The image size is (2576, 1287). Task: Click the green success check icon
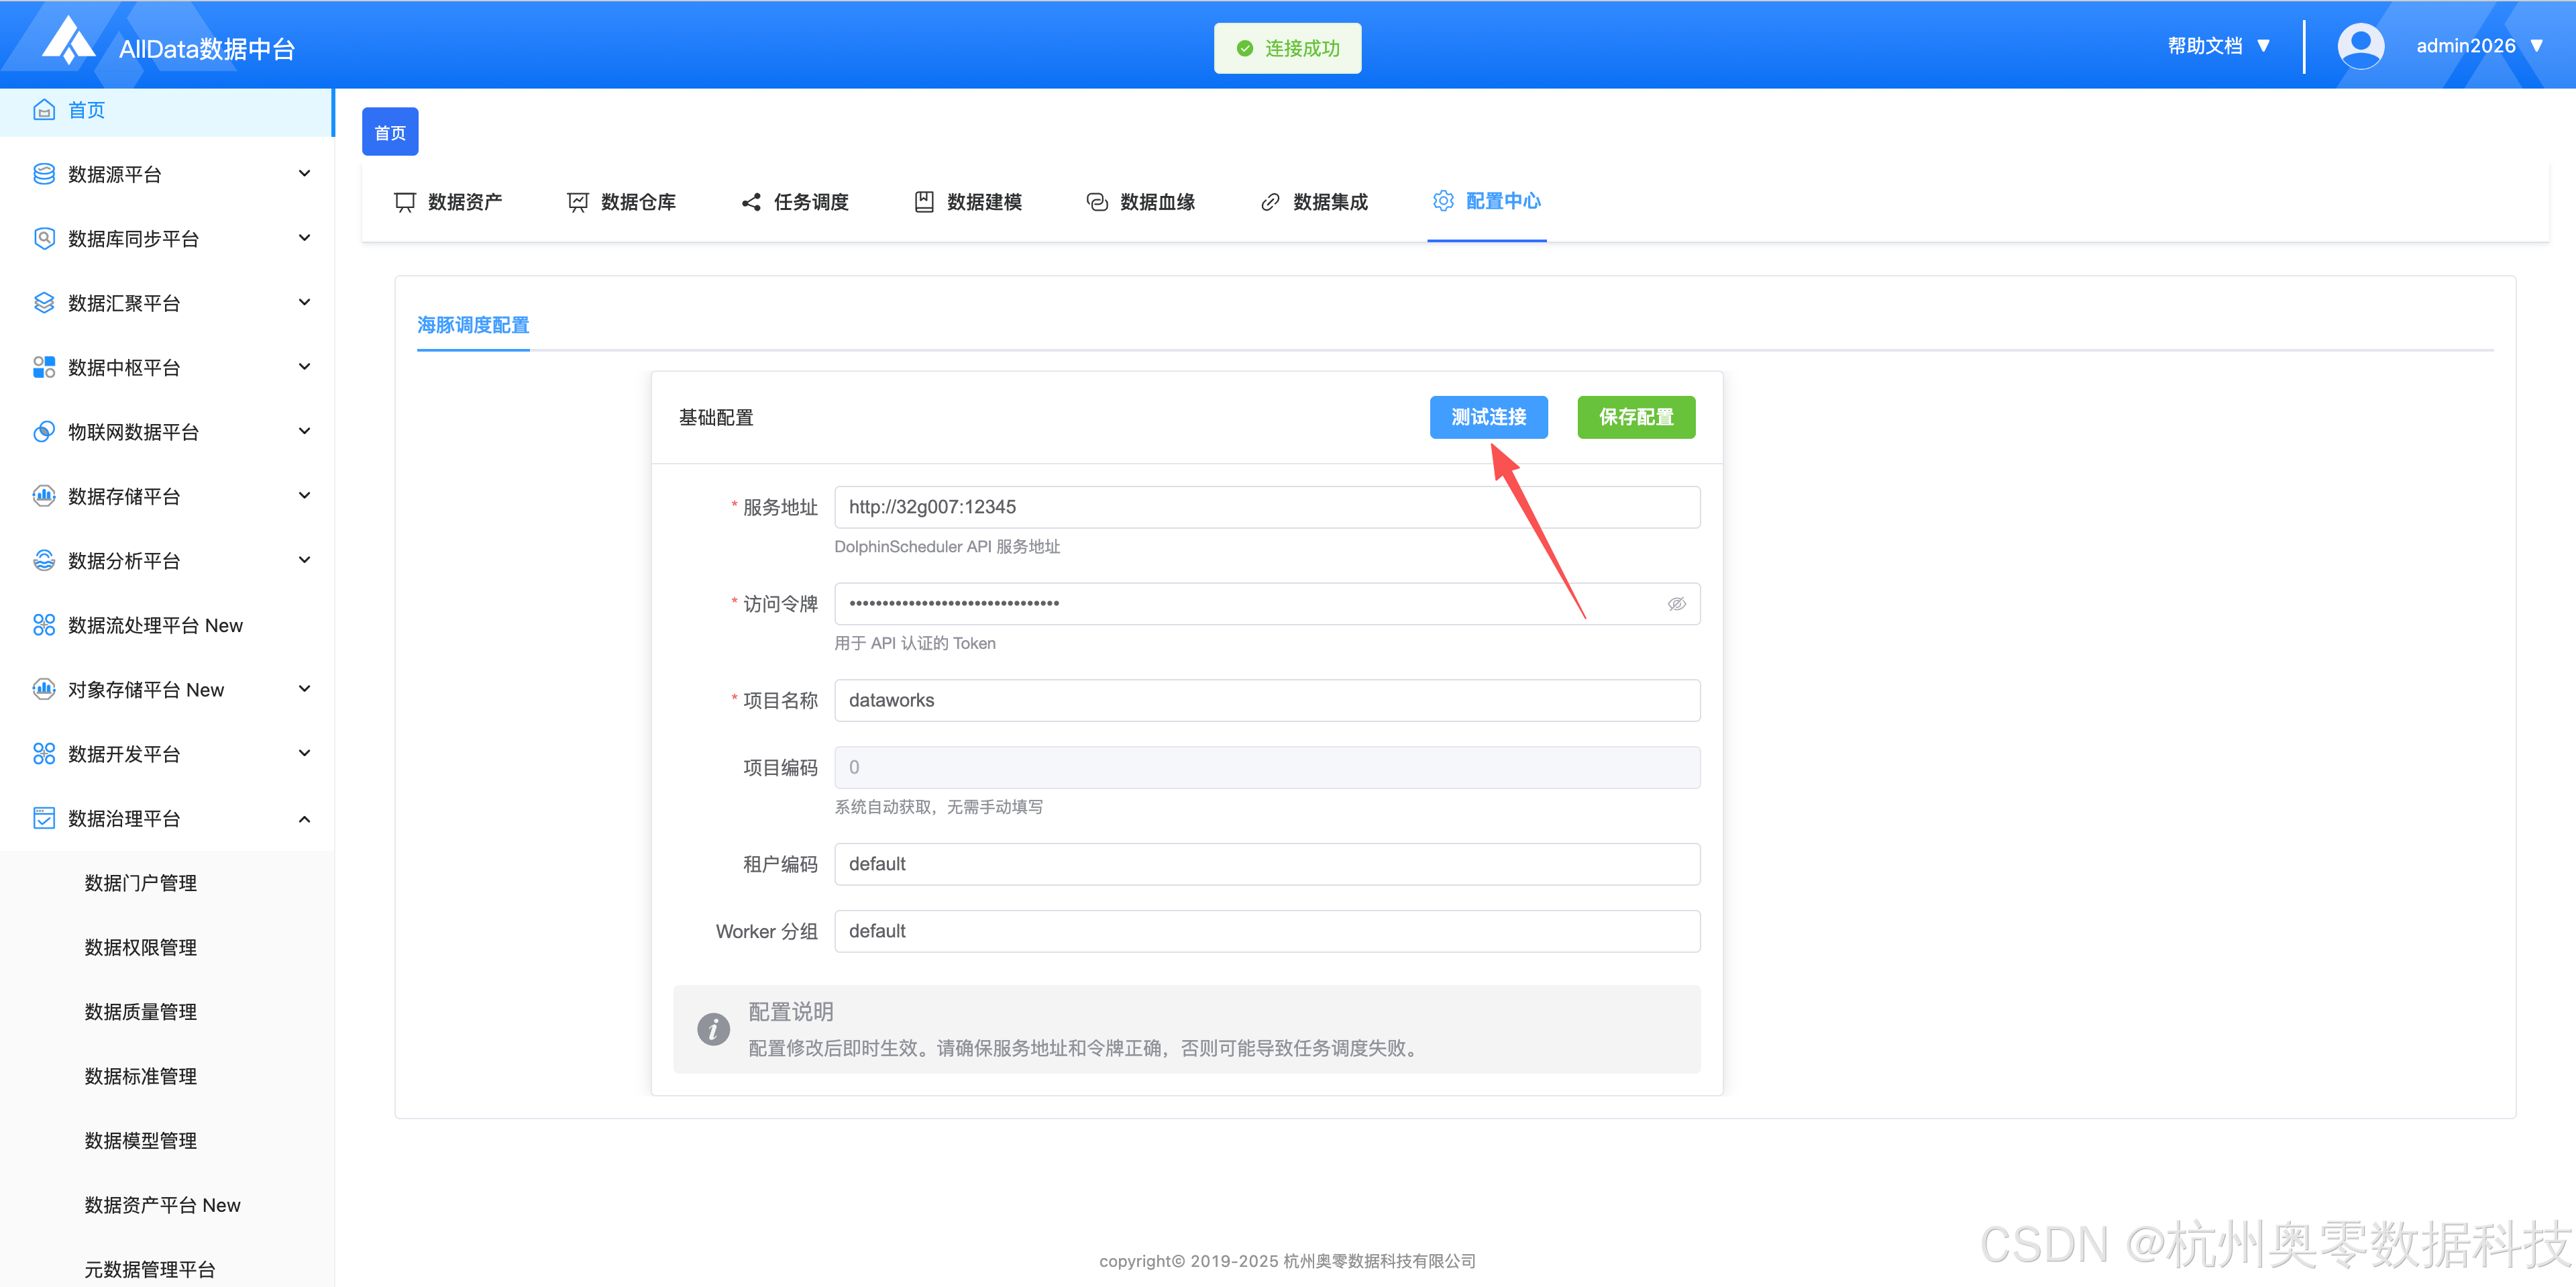pos(1245,48)
